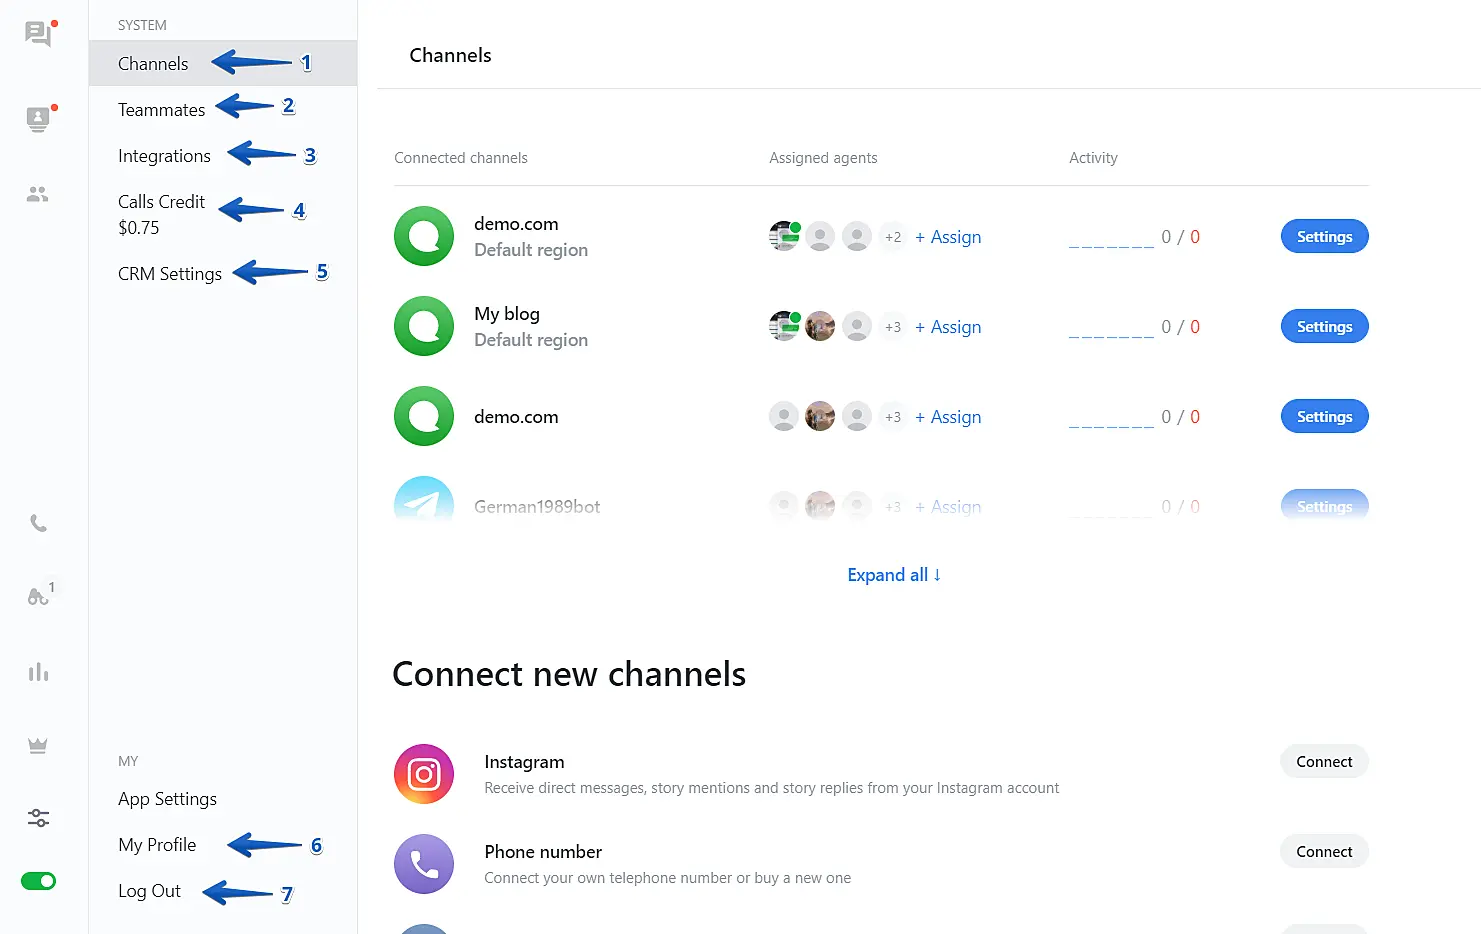Image resolution: width=1481 pixels, height=934 pixels.
Task: Click Settings for the My blog channel
Action: point(1324,327)
